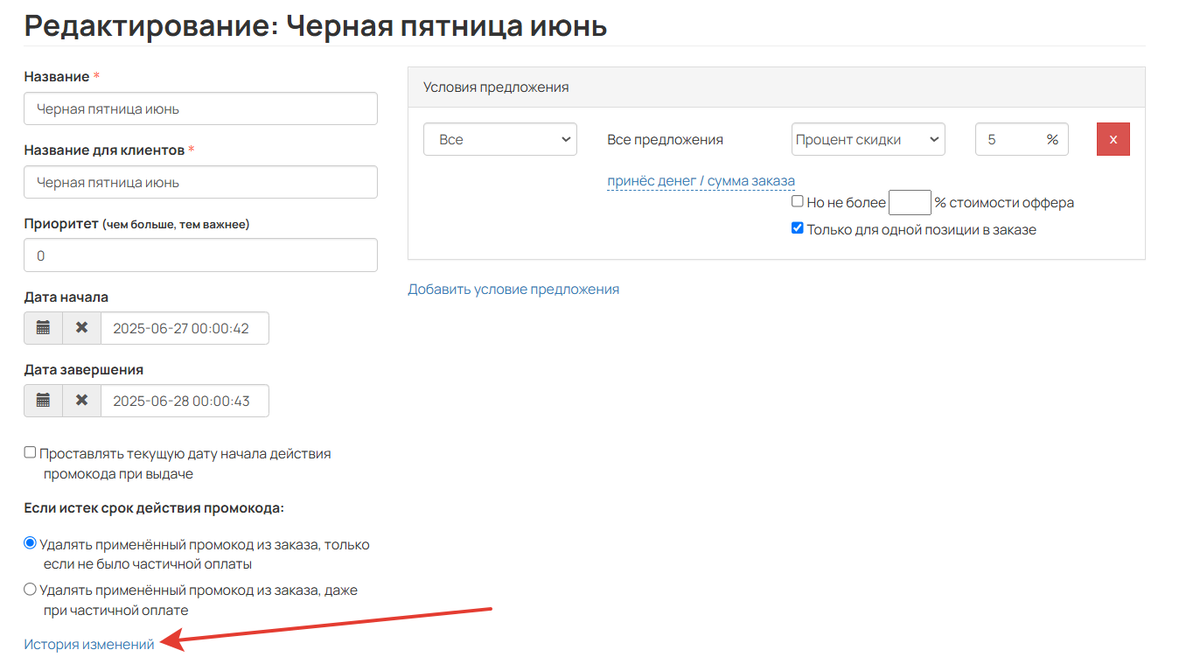Clear the Дата начала value with the X icon
Screen dimensions: 1200x664
82,328
